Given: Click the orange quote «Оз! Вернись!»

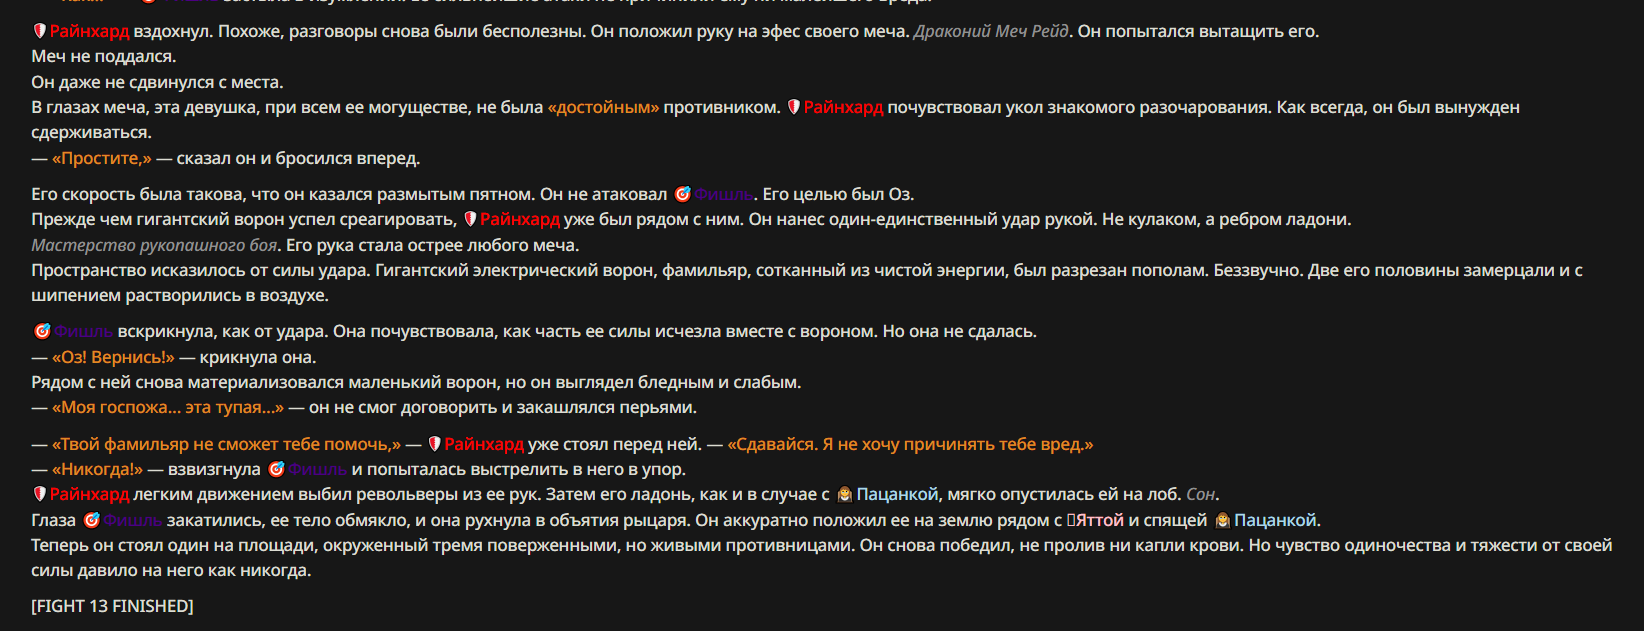Looking at the screenshot, I should tap(113, 357).
